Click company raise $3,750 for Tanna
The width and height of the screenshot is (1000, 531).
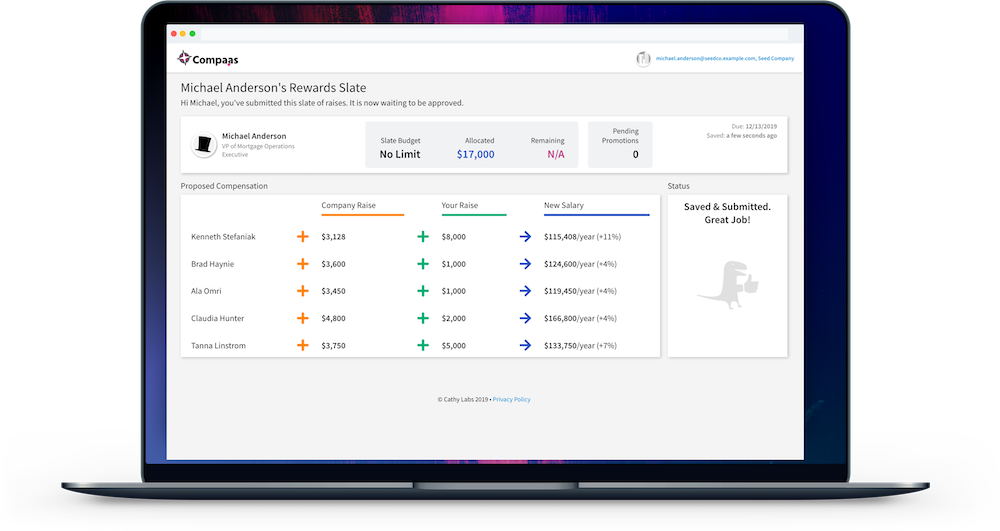pyautogui.click(x=334, y=346)
